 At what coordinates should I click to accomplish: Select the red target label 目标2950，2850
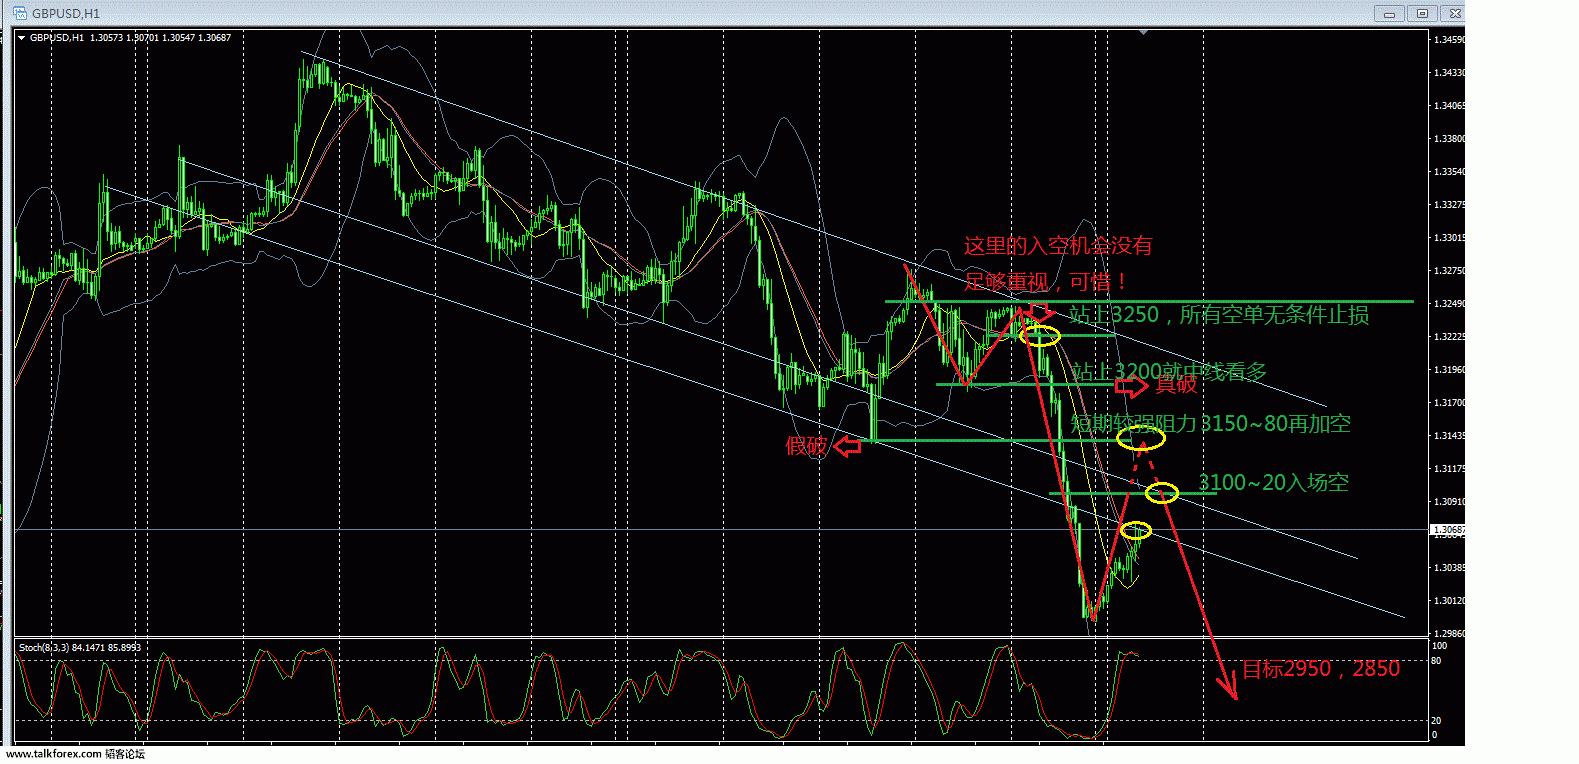click(1321, 669)
